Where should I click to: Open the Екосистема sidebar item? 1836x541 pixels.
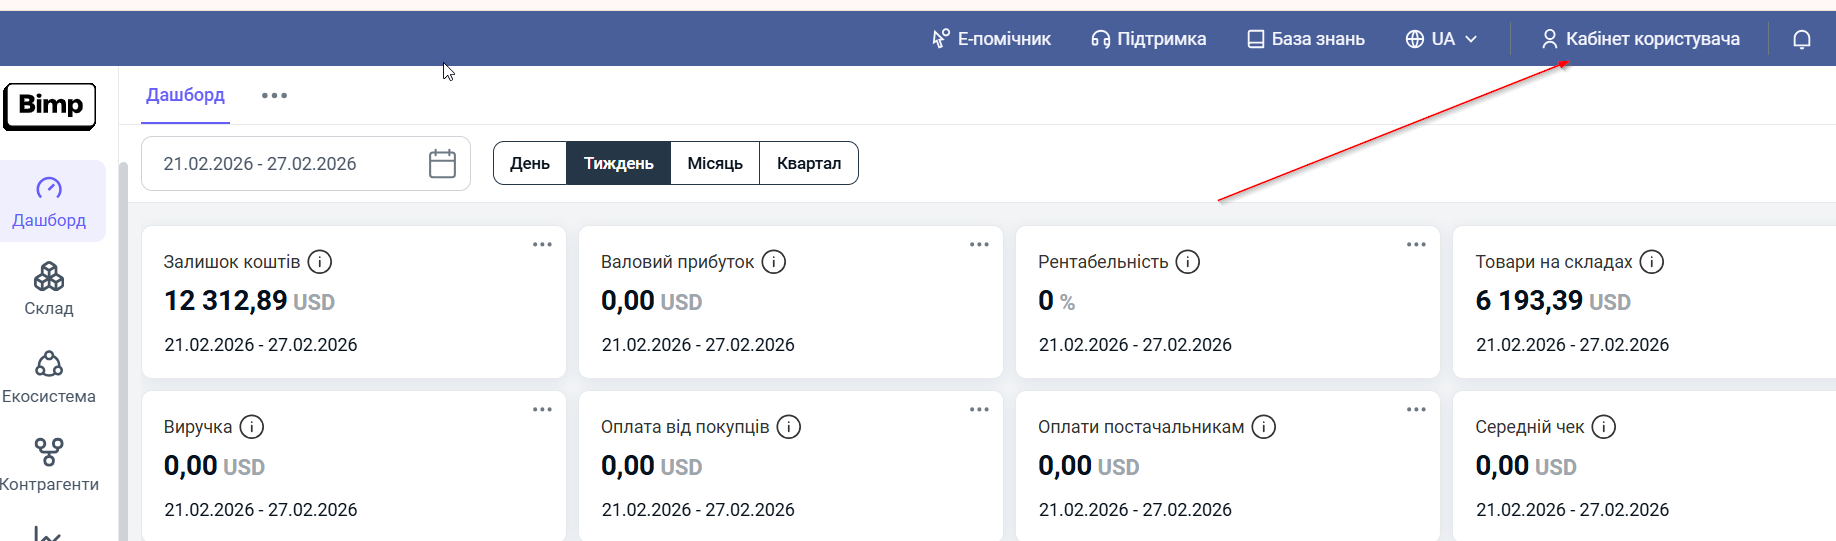coord(49,377)
